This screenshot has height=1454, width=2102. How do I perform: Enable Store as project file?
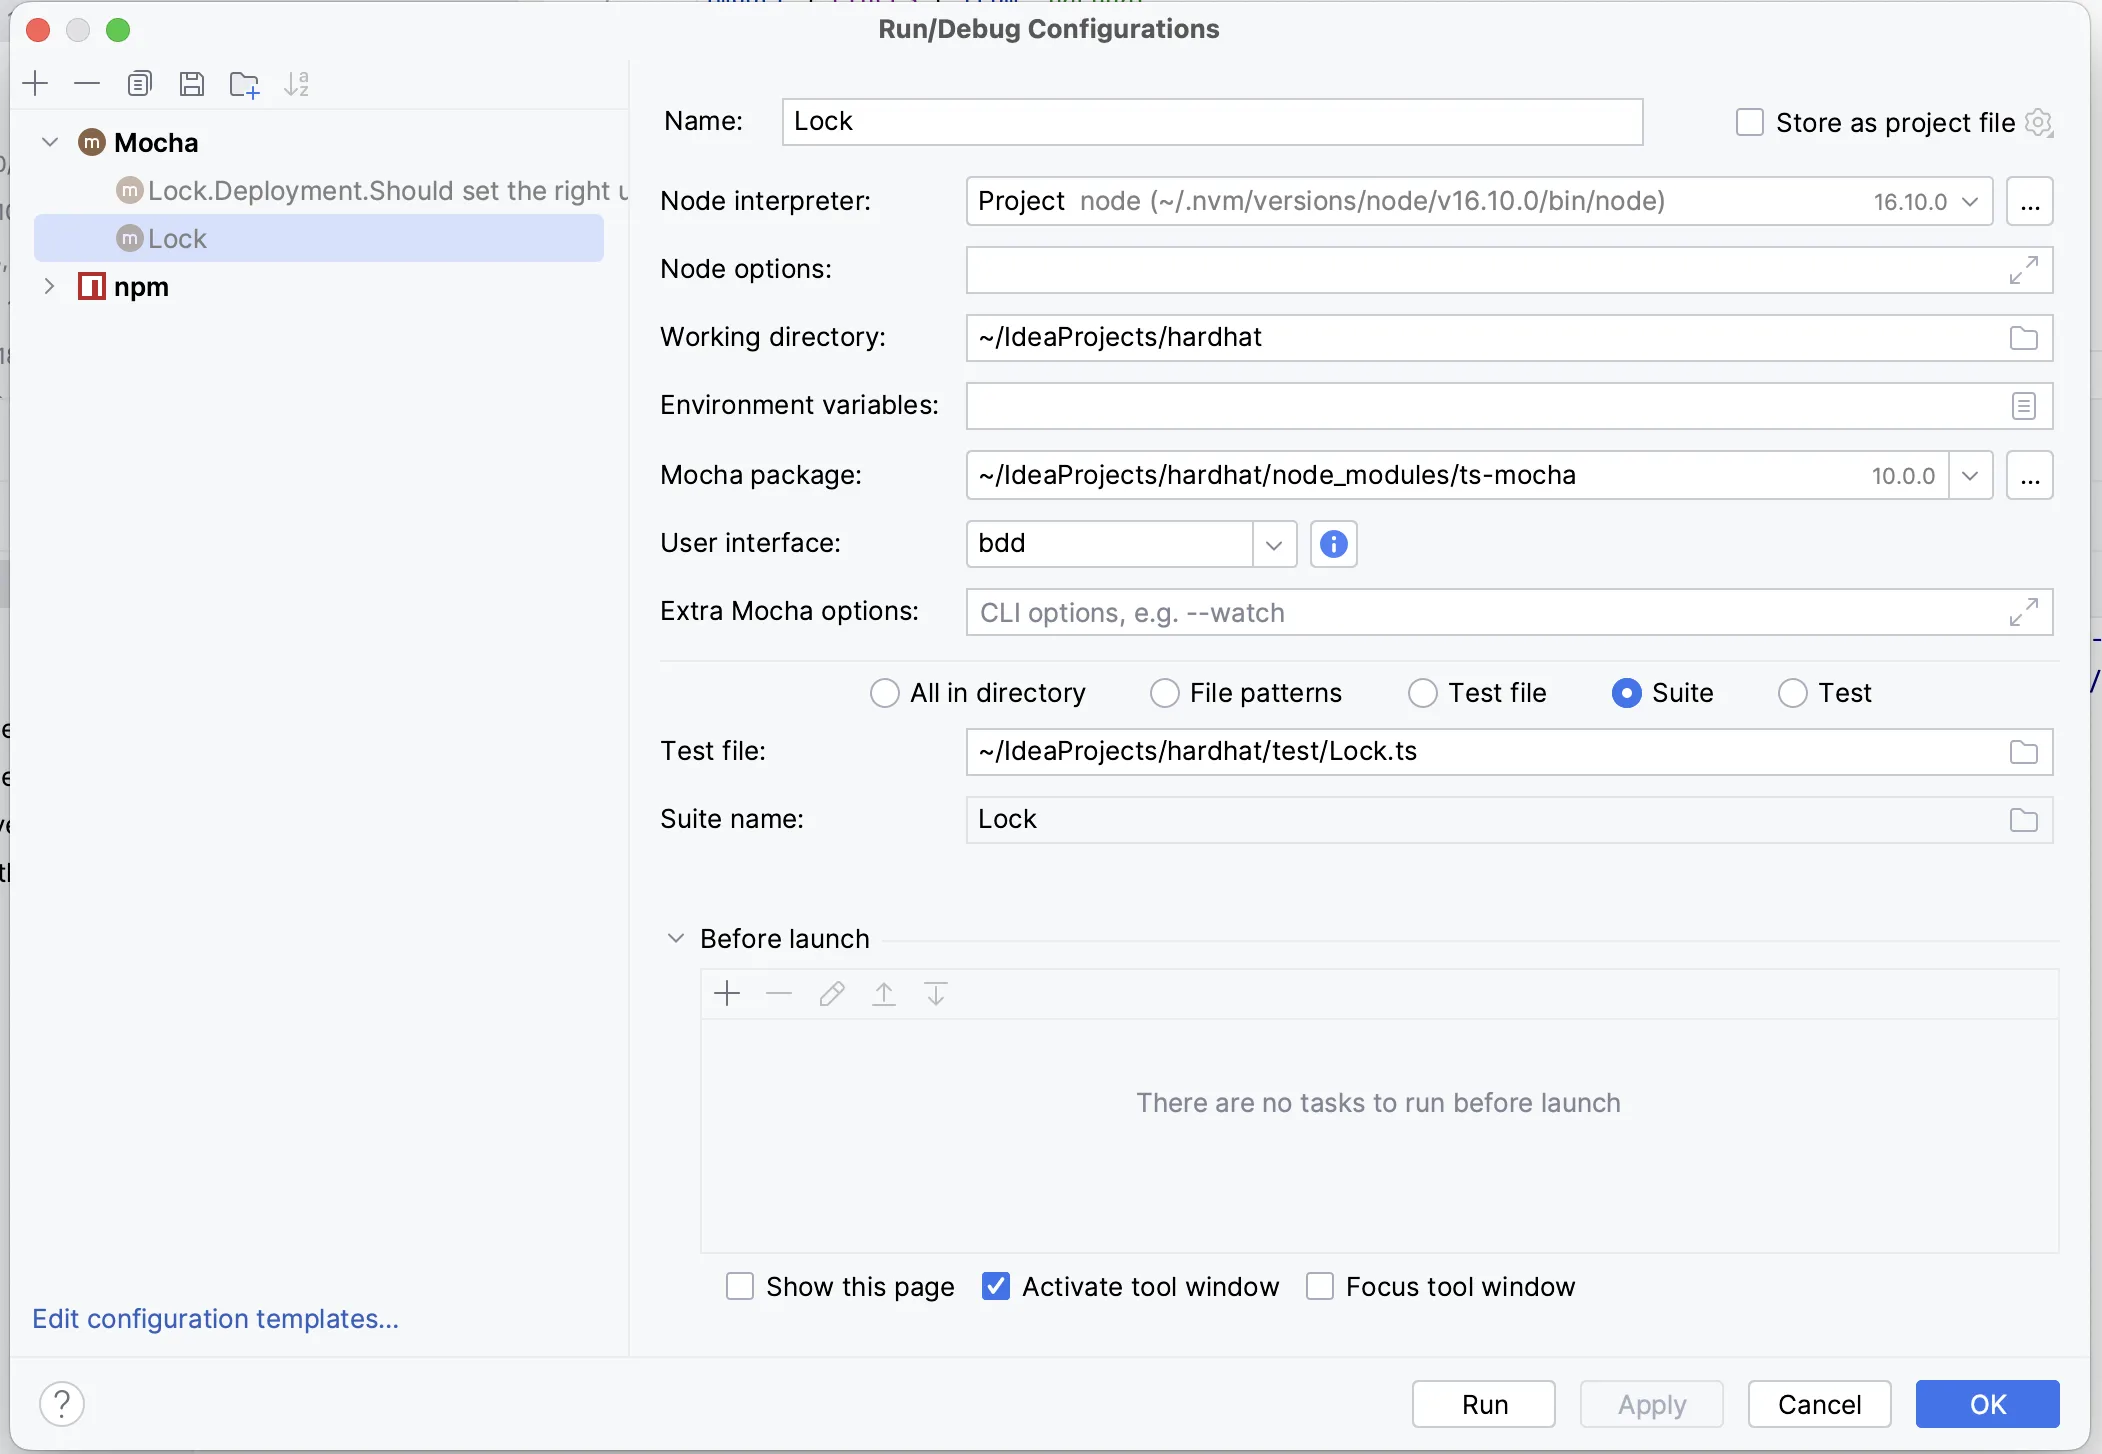coord(1749,123)
